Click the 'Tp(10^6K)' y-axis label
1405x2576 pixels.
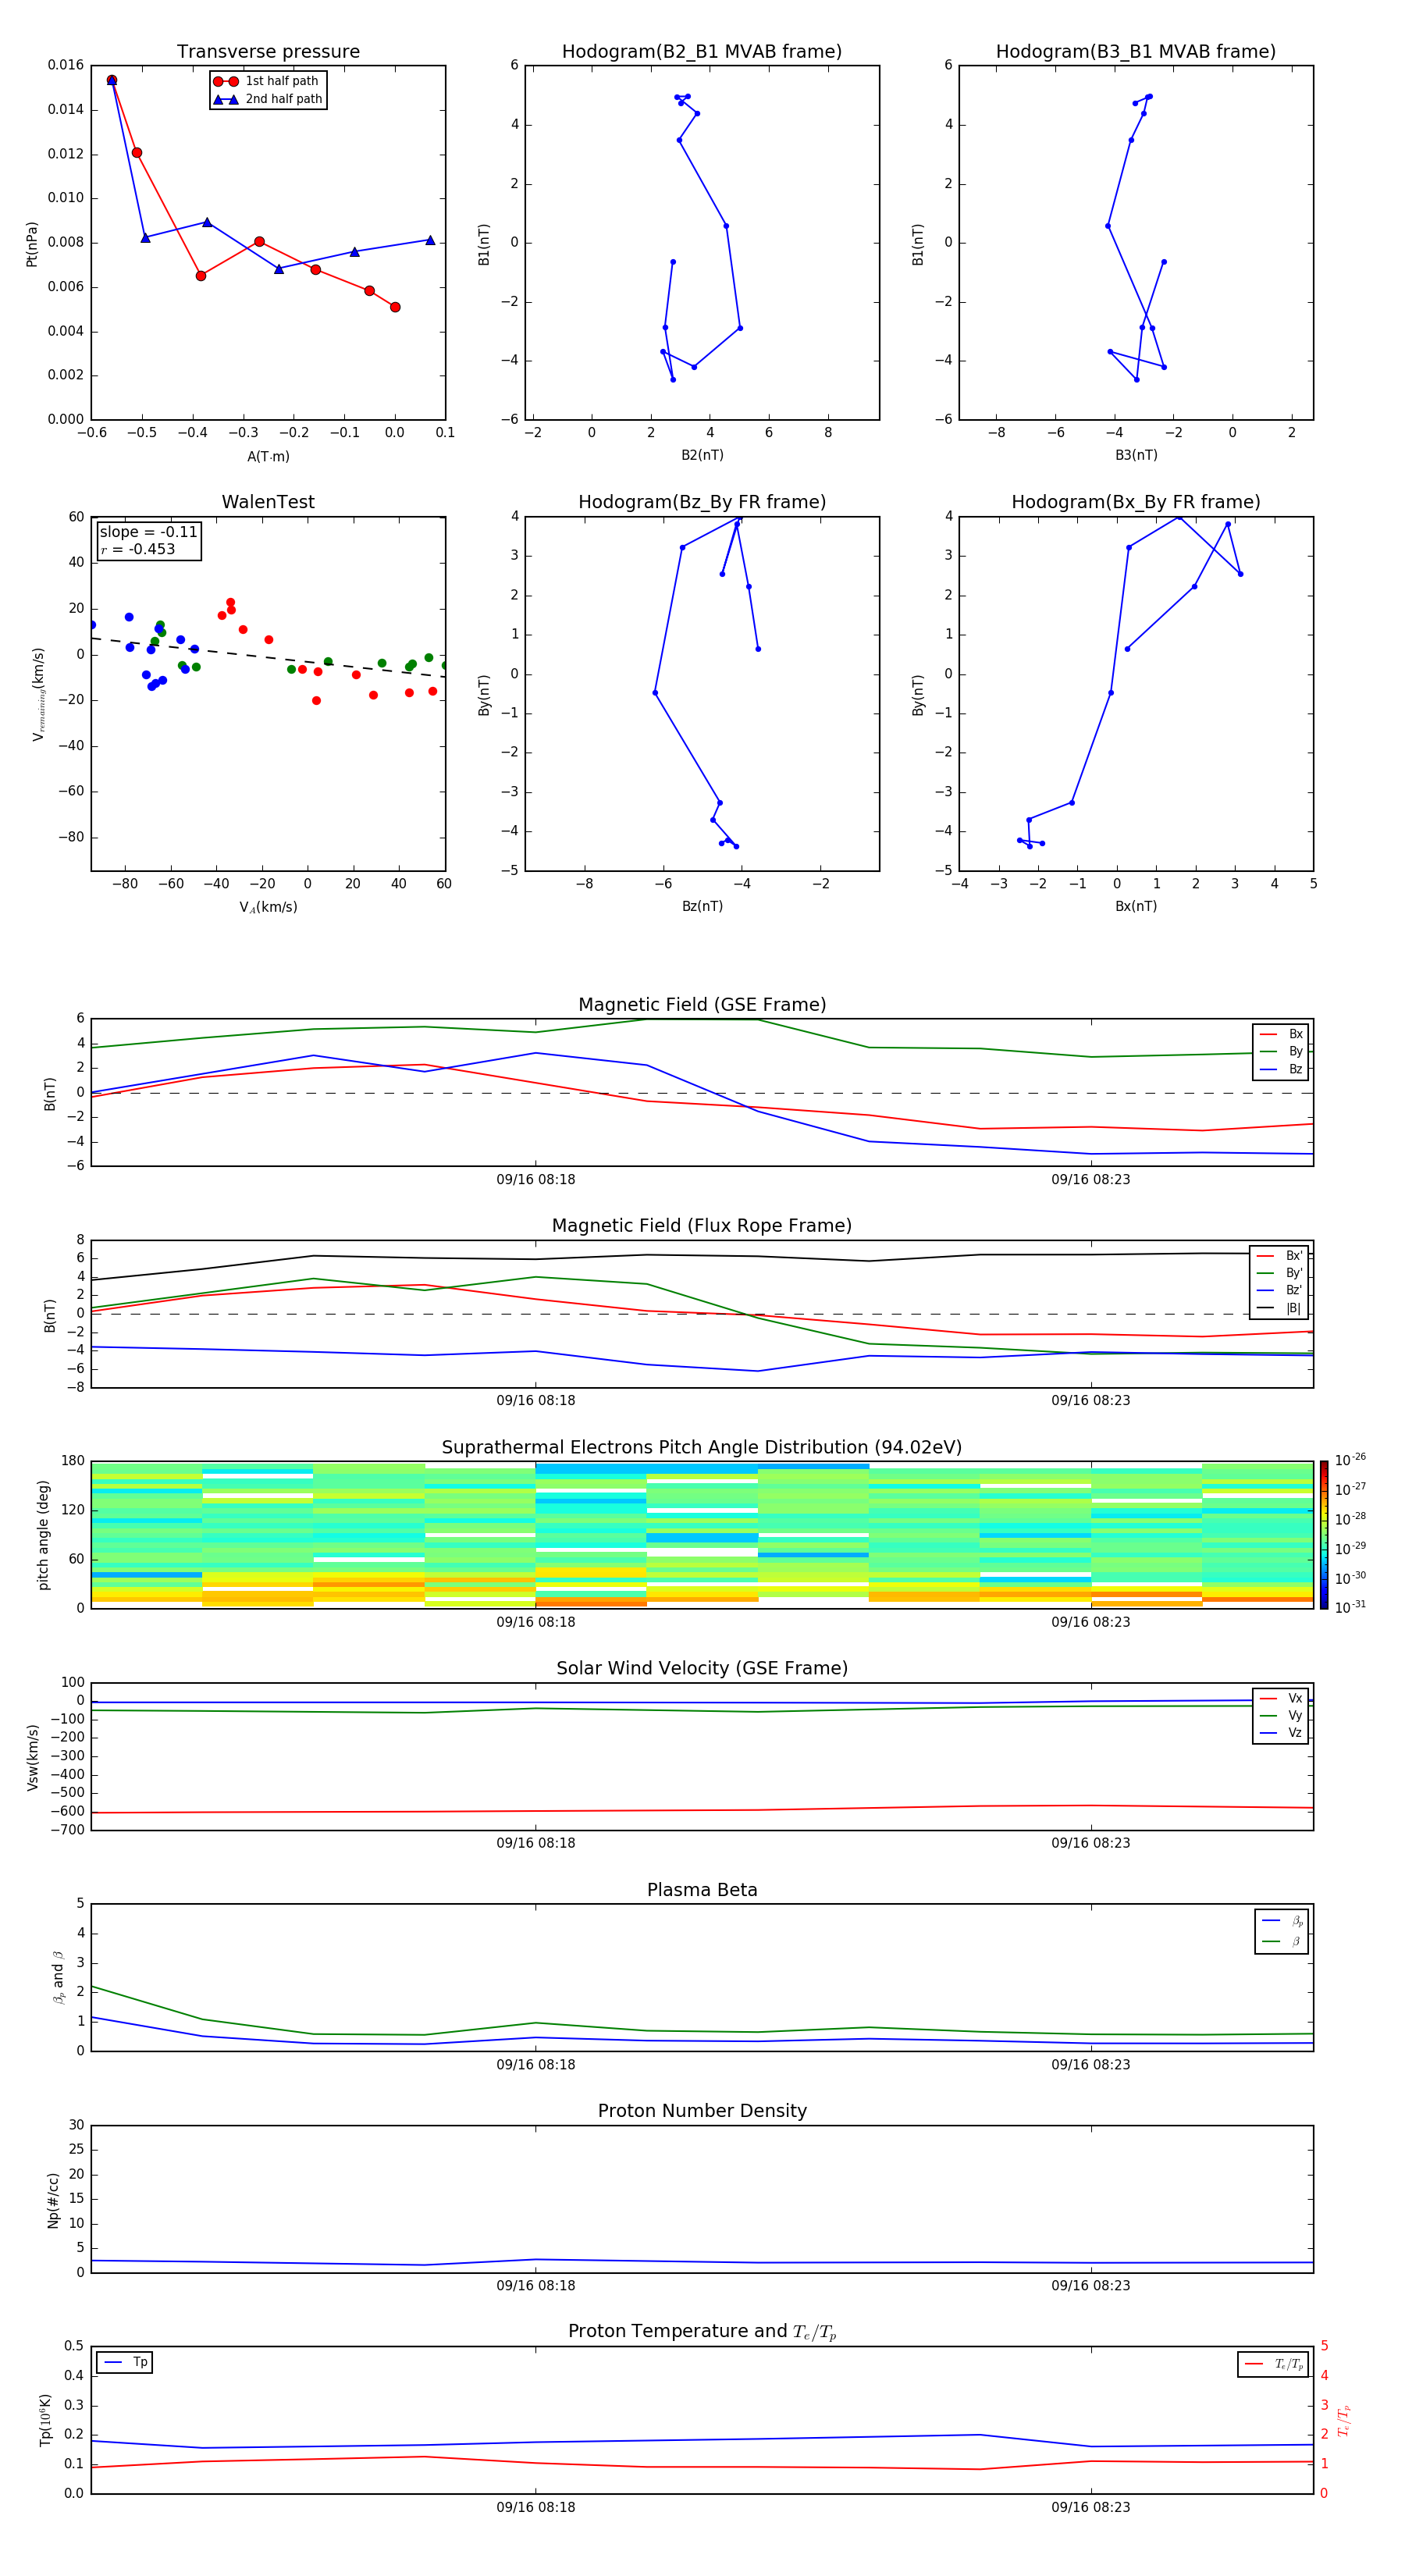tap(45, 2420)
